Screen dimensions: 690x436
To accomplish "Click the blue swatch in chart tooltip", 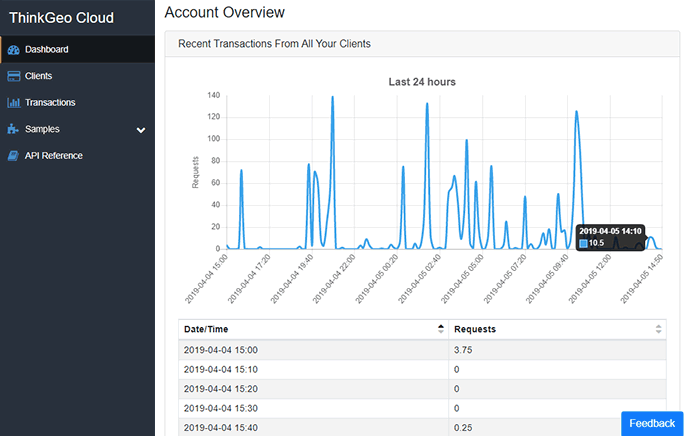I will [x=583, y=243].
